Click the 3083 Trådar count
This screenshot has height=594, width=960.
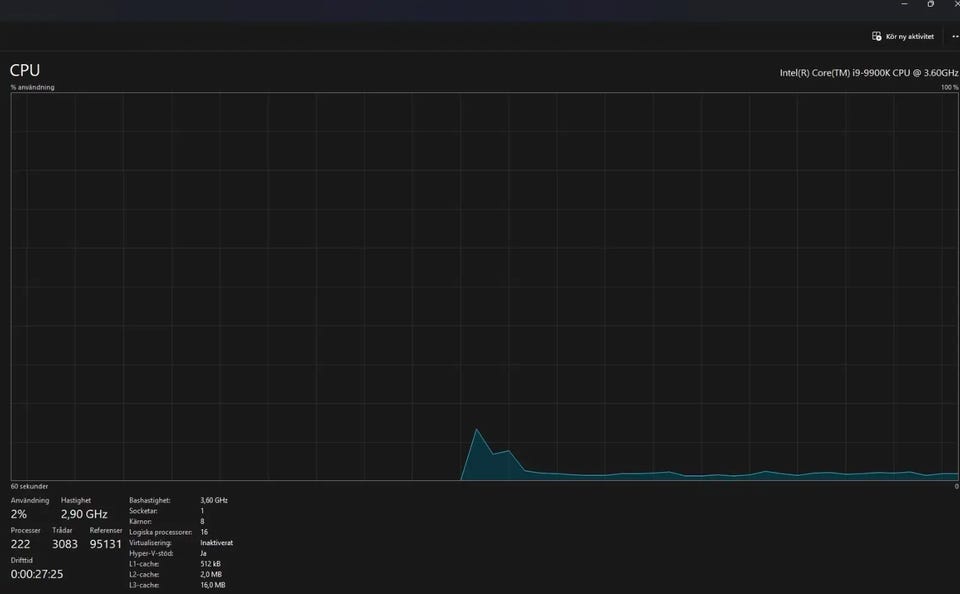point(65,544)
